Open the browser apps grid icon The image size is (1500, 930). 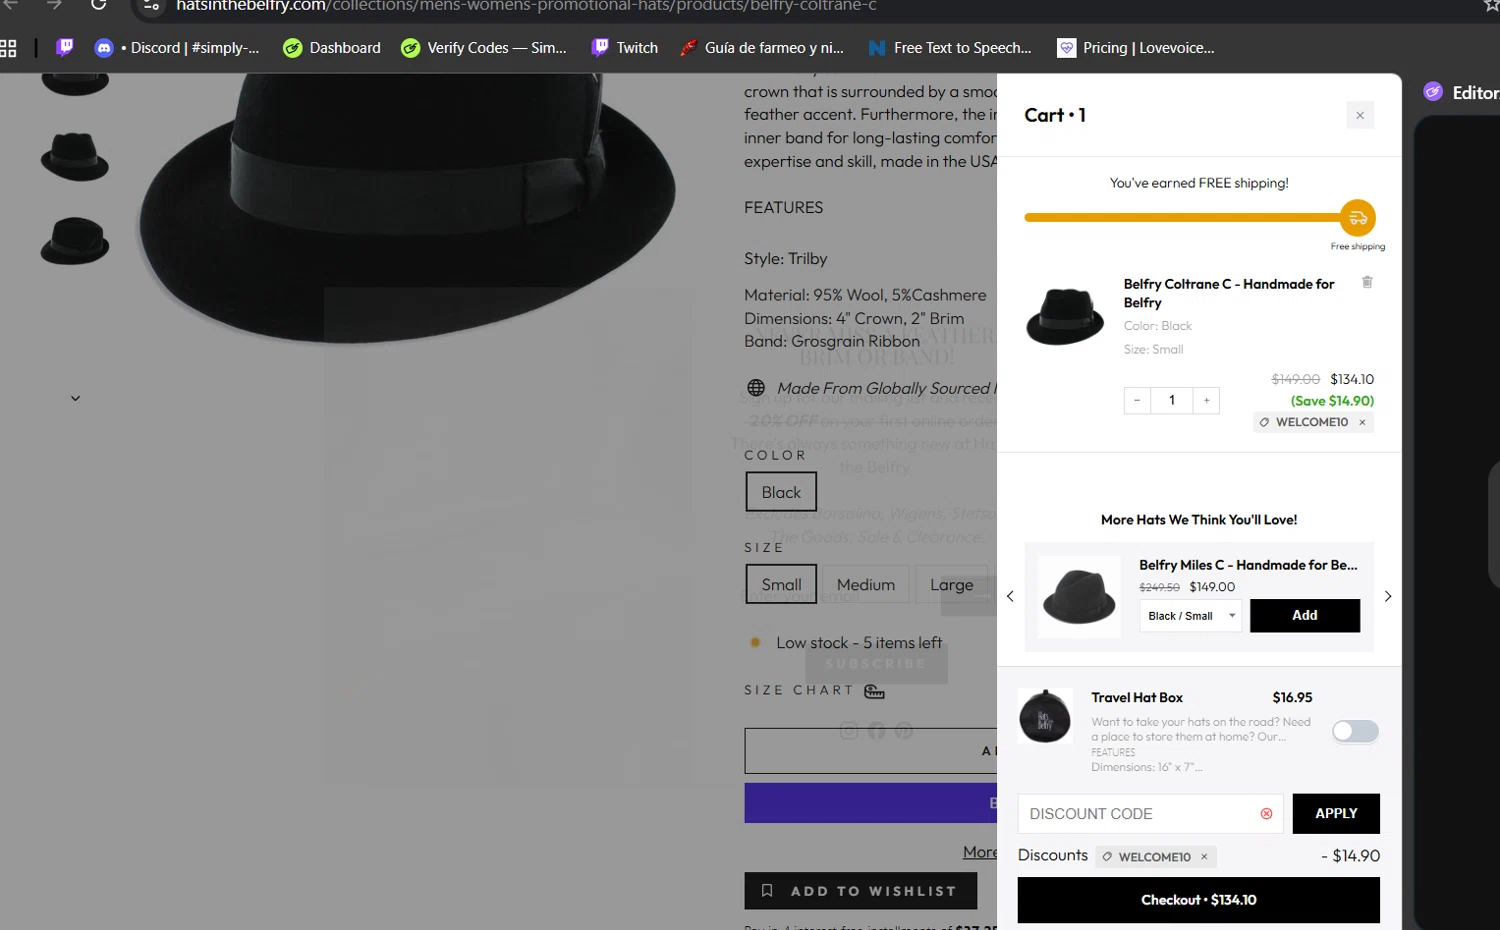(x=8, y=47)
